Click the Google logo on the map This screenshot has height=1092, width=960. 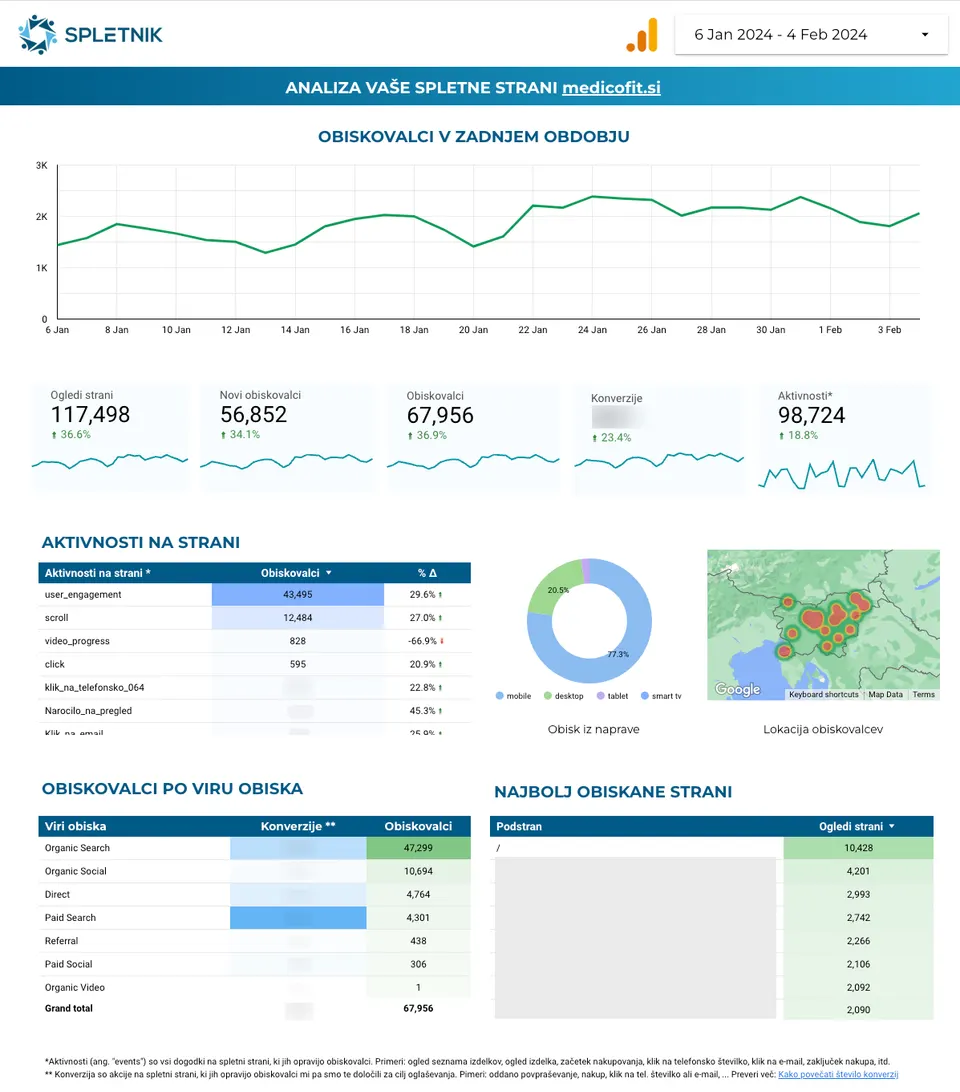pyautogui.click(x=737, y=689)
